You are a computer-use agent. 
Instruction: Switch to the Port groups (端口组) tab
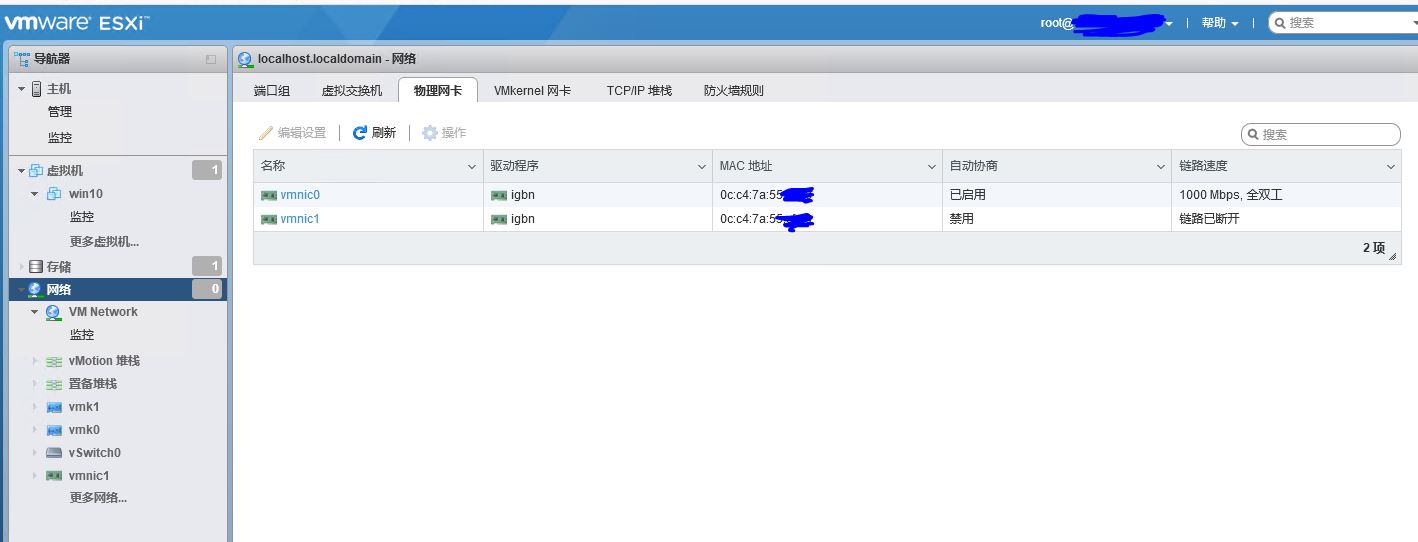272,90
